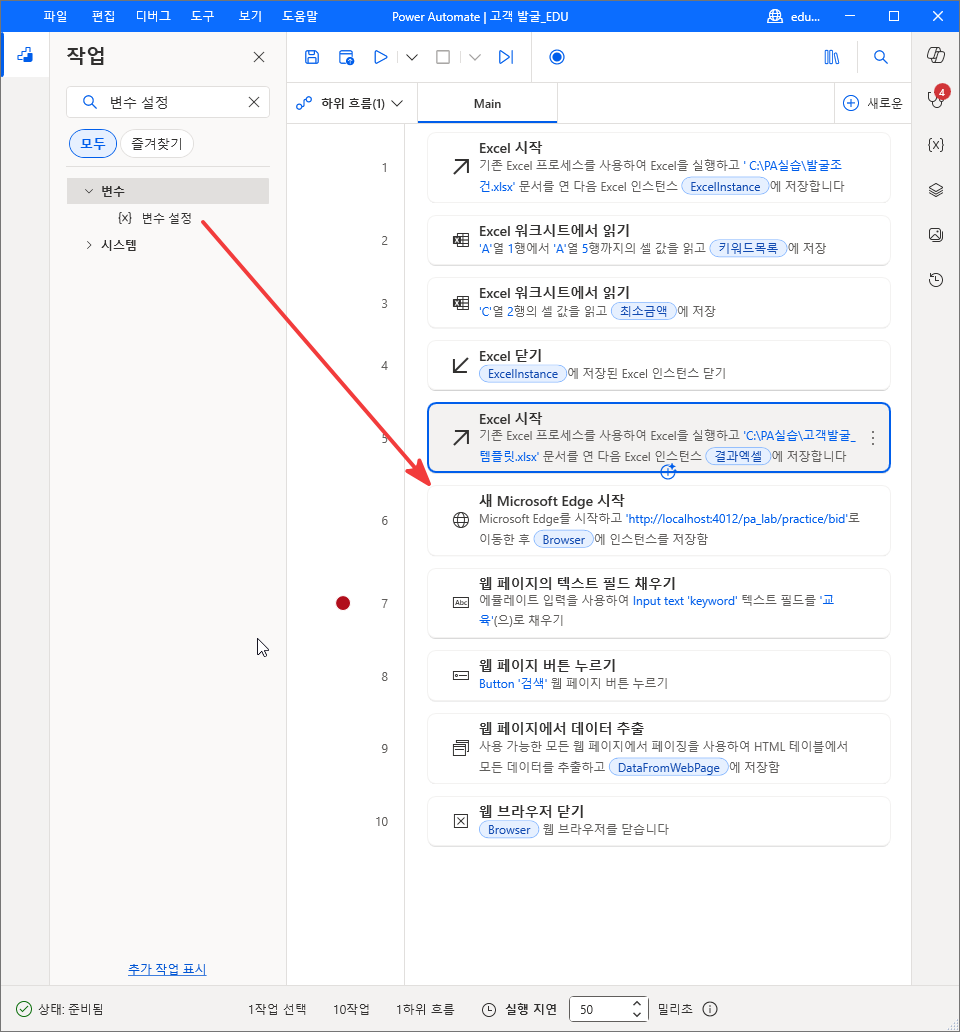Run the flow with the play icon
The image size is (960, 1032).
[x=380, y=57]
